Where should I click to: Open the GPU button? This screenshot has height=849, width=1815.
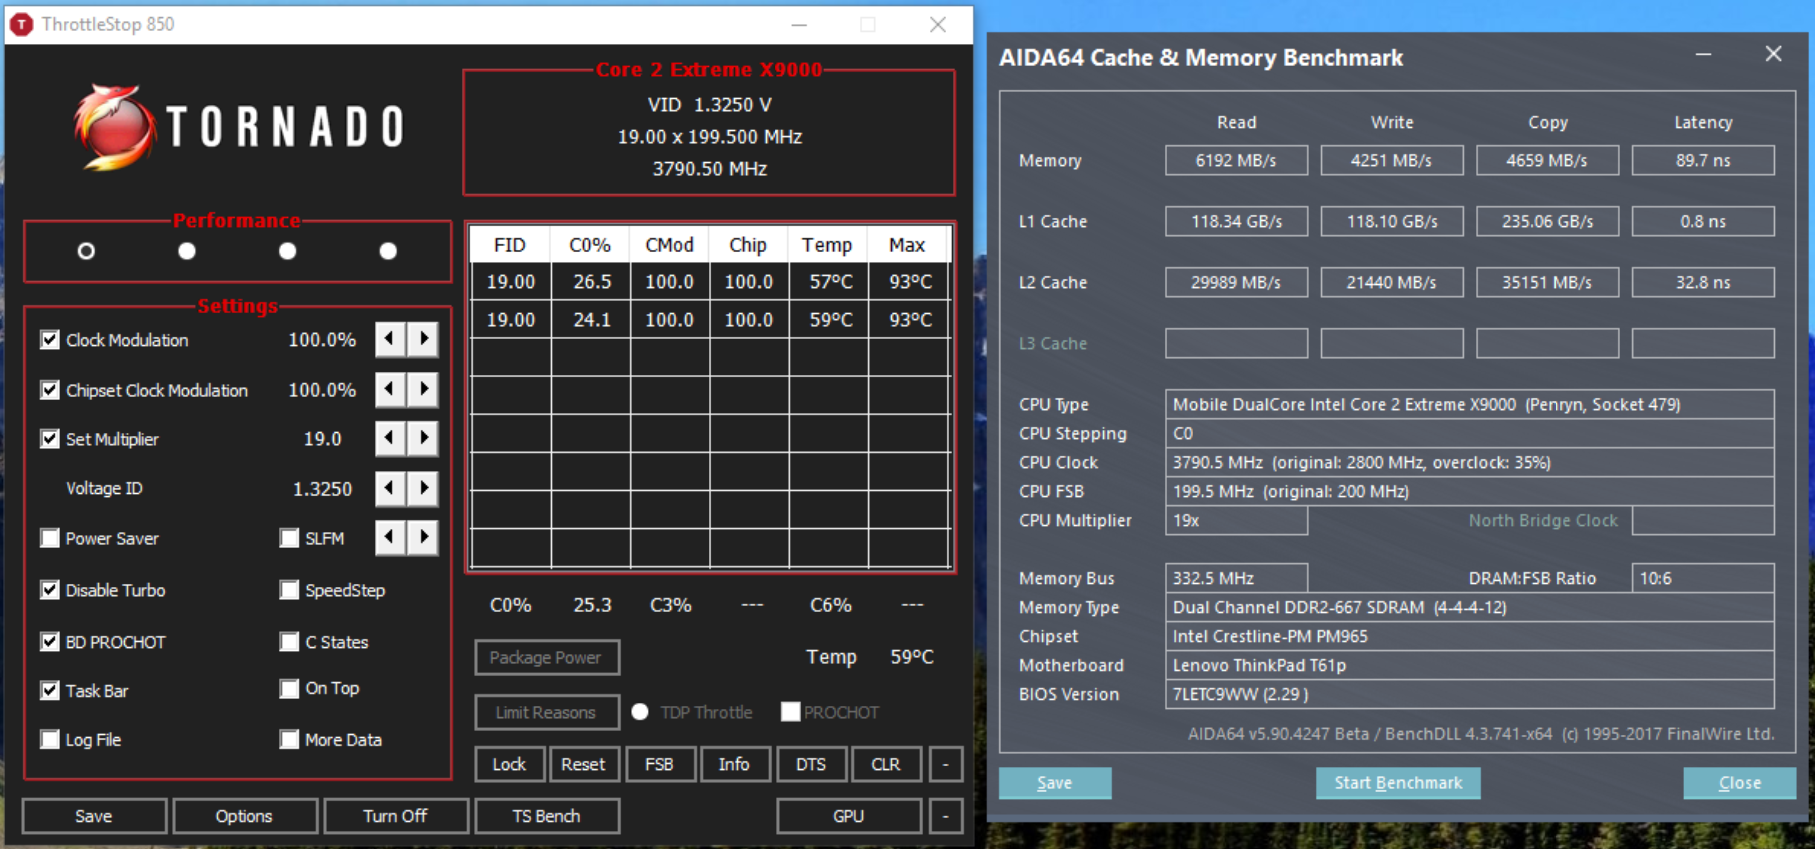tap(849, 816)
